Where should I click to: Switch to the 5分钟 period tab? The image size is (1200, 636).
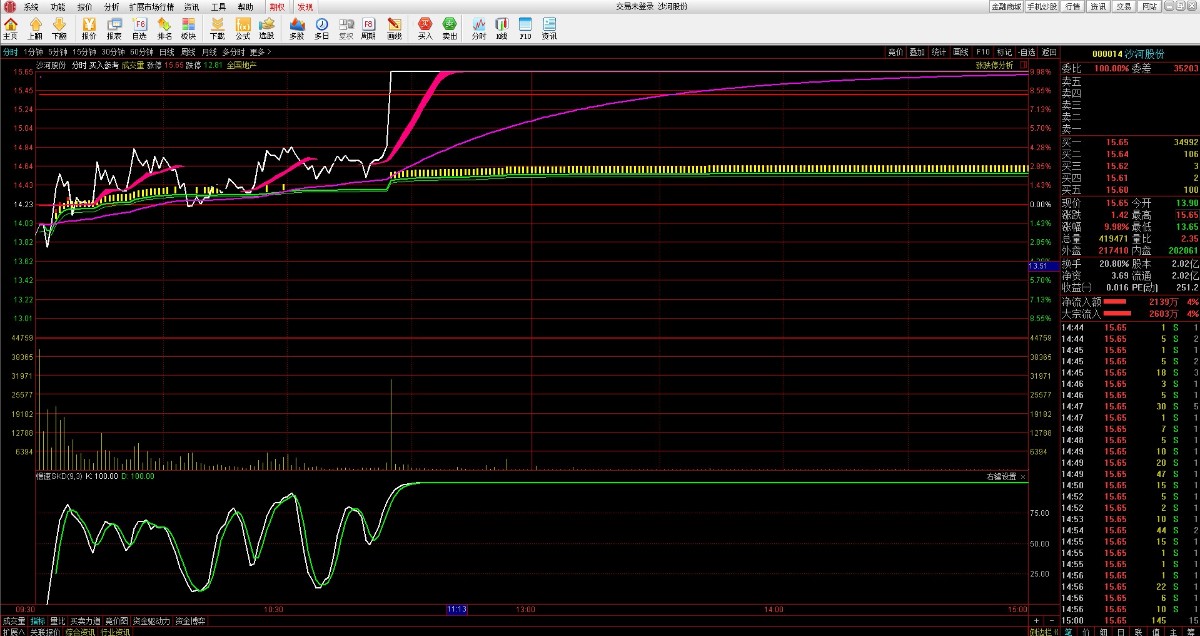coord(58,51)
